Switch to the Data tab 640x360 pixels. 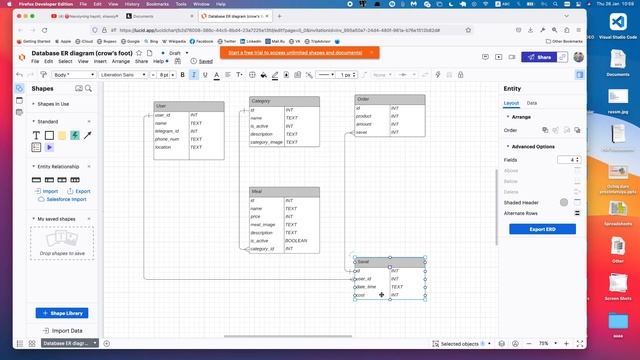(x=531, y=103)
